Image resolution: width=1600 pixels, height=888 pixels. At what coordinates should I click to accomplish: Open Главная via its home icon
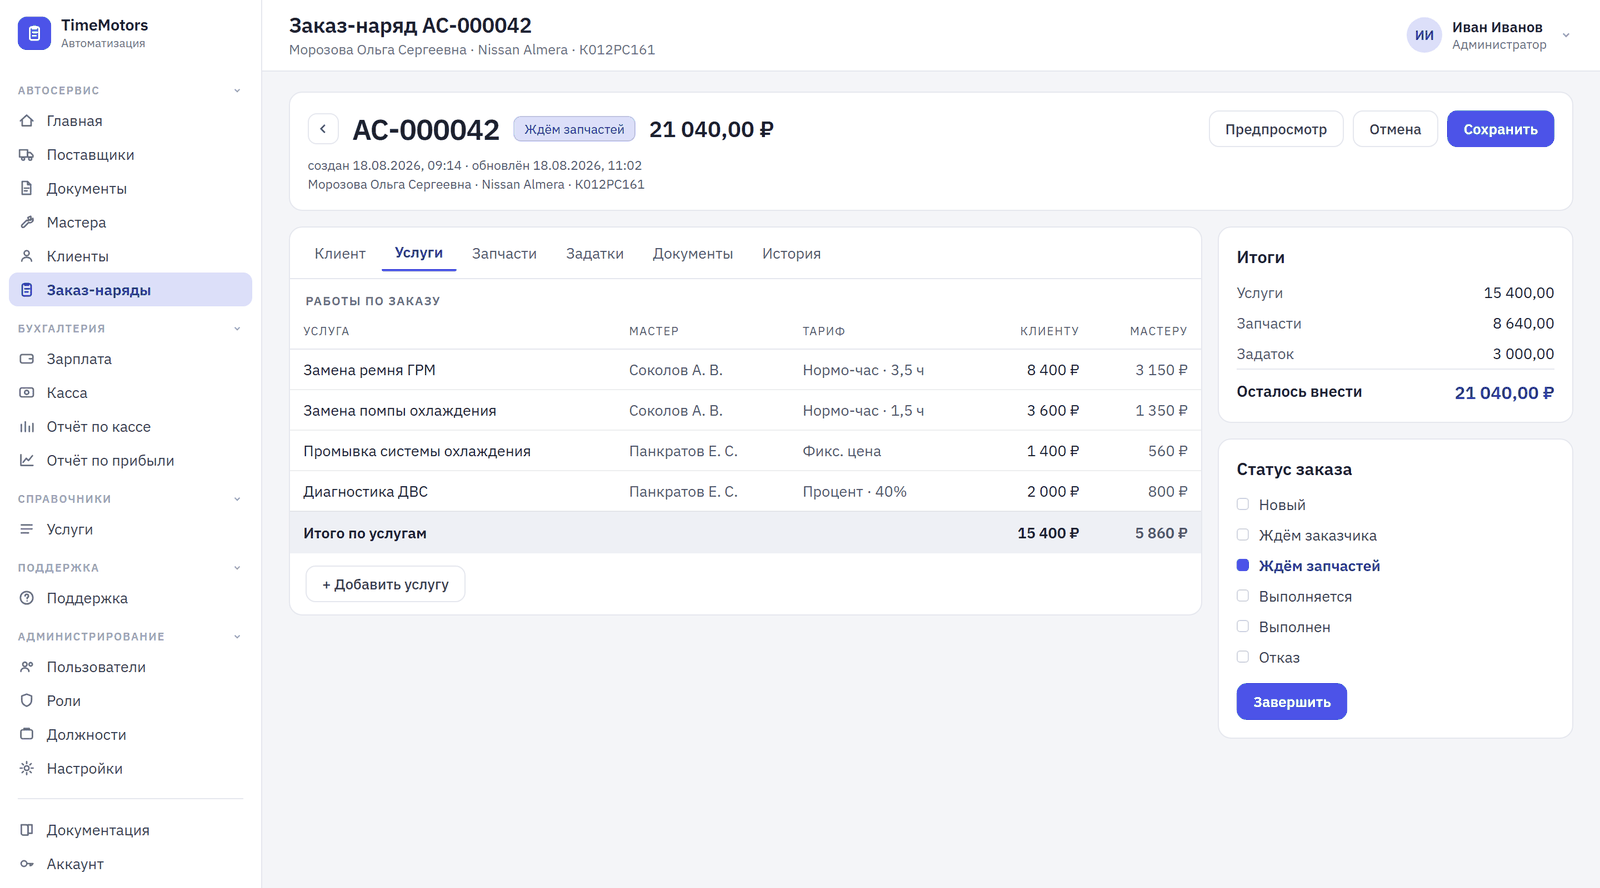(27, 121)
